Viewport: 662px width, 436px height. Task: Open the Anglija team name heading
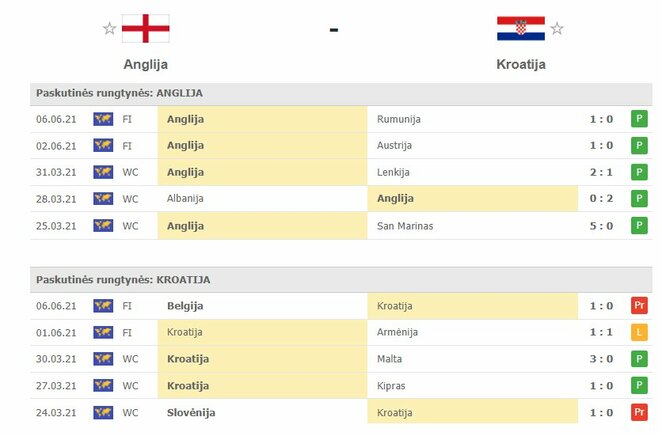(x=146, y=64)
